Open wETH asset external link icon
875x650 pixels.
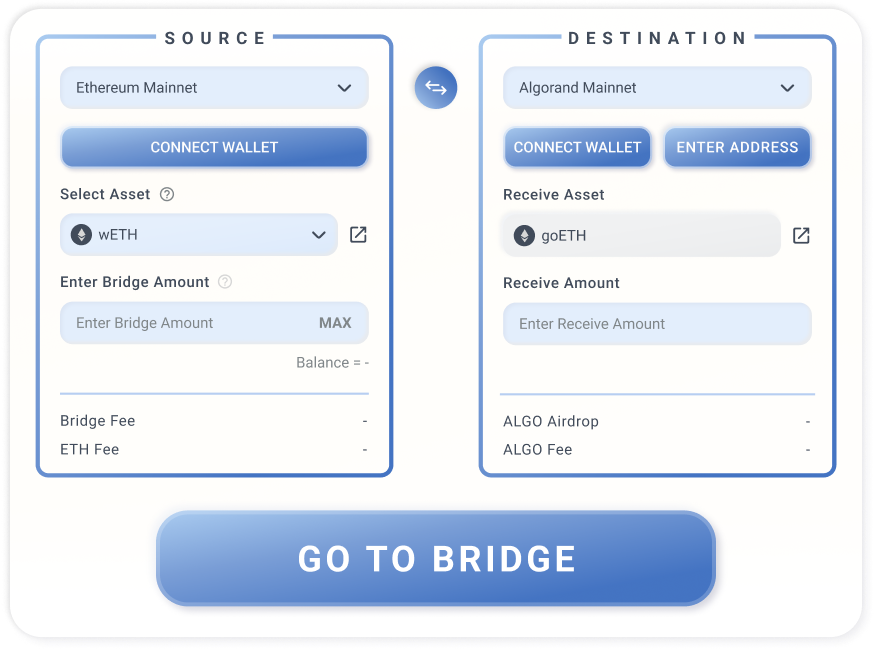pyautogui.click(x=358, y=235)
